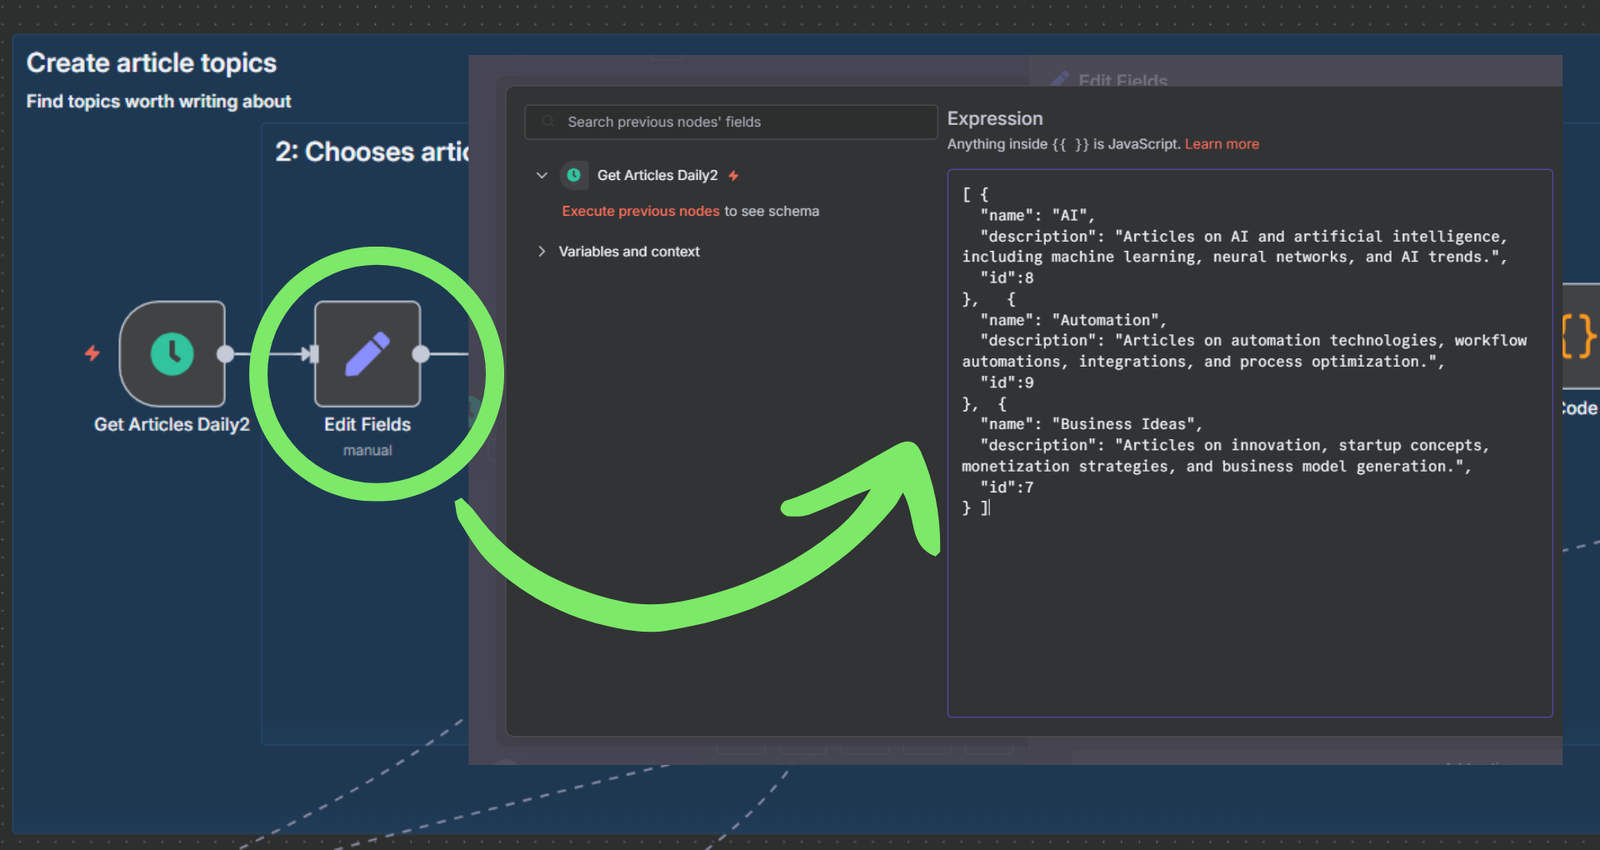
Task: Click the red lightning trigger icon beside the clock node
Action: 92,353
